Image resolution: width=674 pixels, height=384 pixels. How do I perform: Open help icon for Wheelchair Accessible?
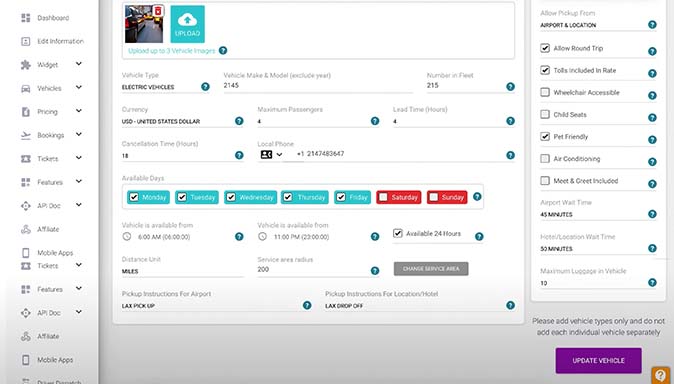pyautogui.click(x=652, y=95)
